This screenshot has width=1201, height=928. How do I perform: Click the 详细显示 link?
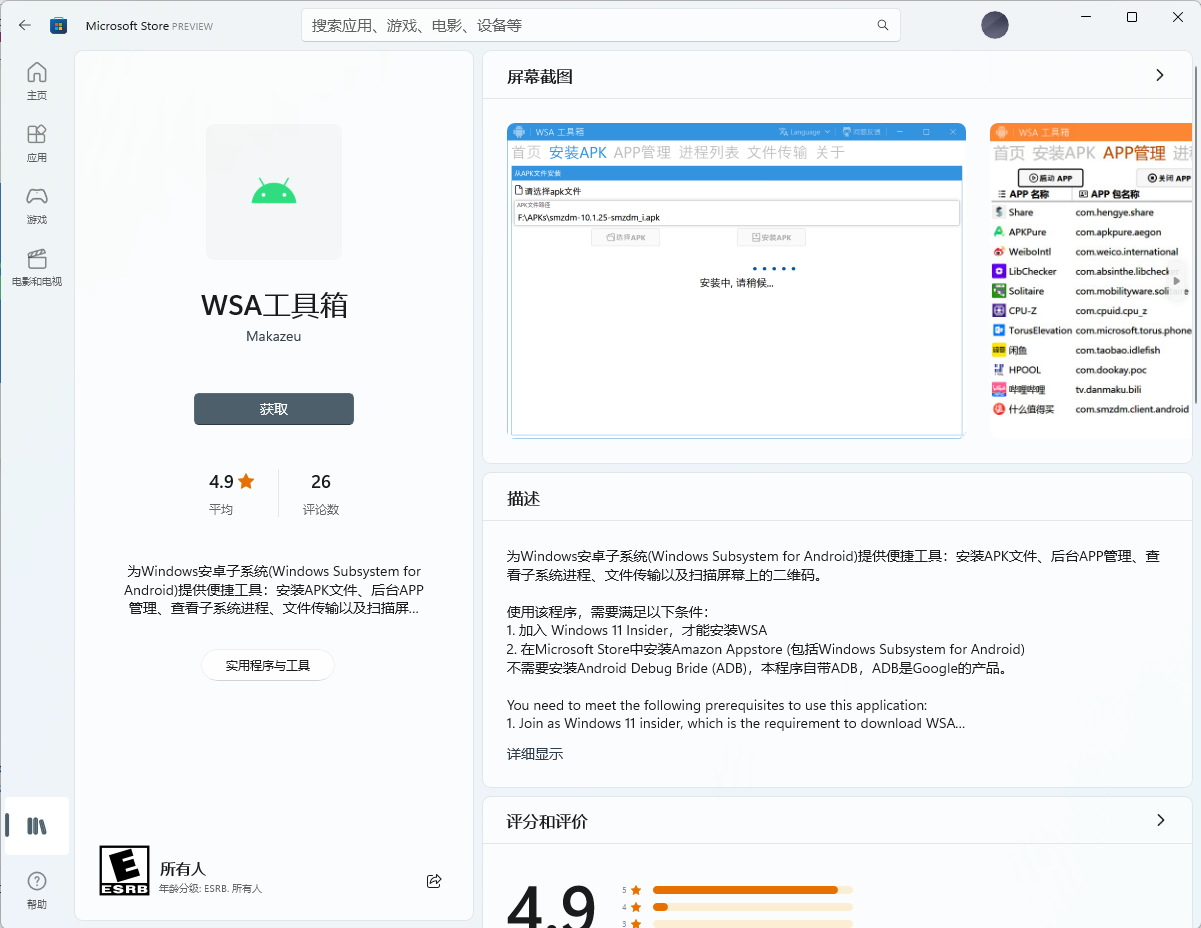(535, 754)
